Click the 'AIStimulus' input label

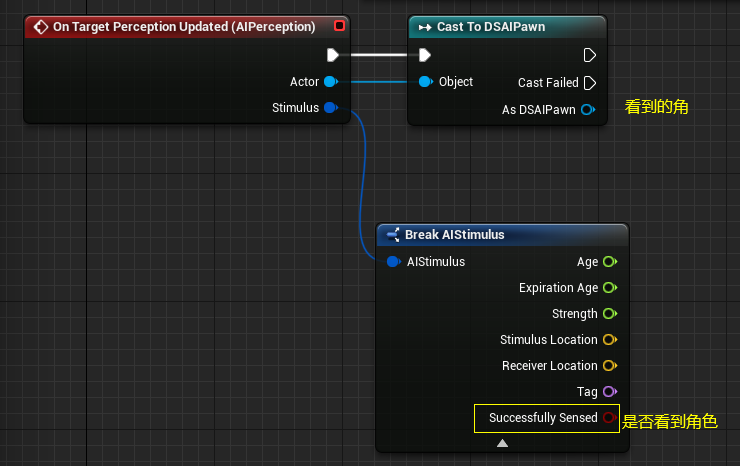pos(436,262)
